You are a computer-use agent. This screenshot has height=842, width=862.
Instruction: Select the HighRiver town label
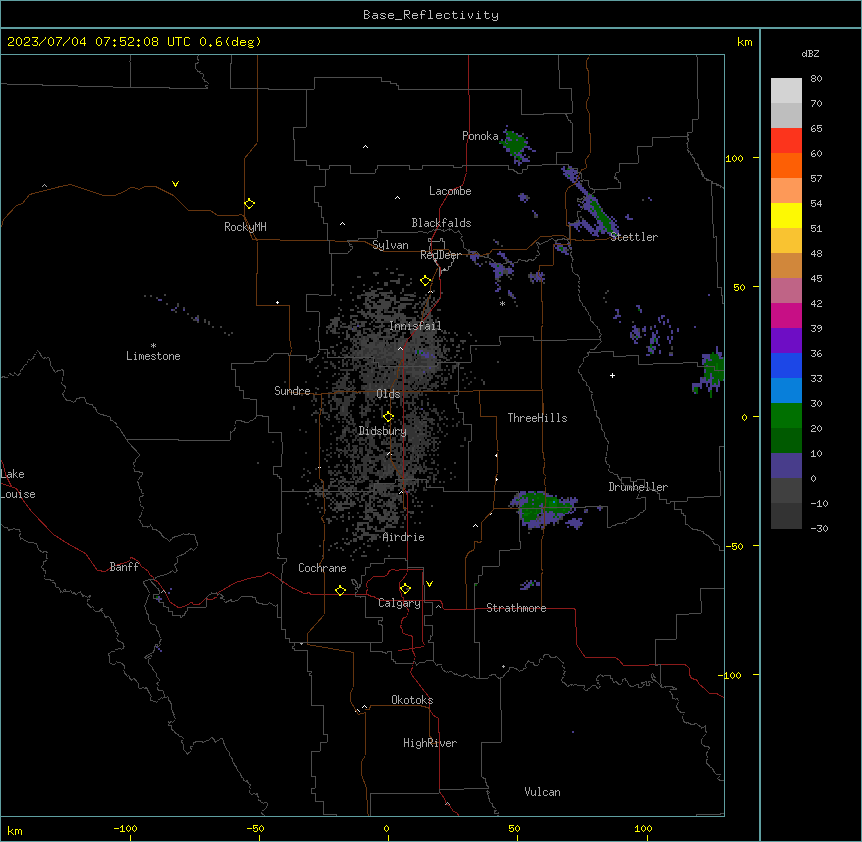[x=430, y=743]
